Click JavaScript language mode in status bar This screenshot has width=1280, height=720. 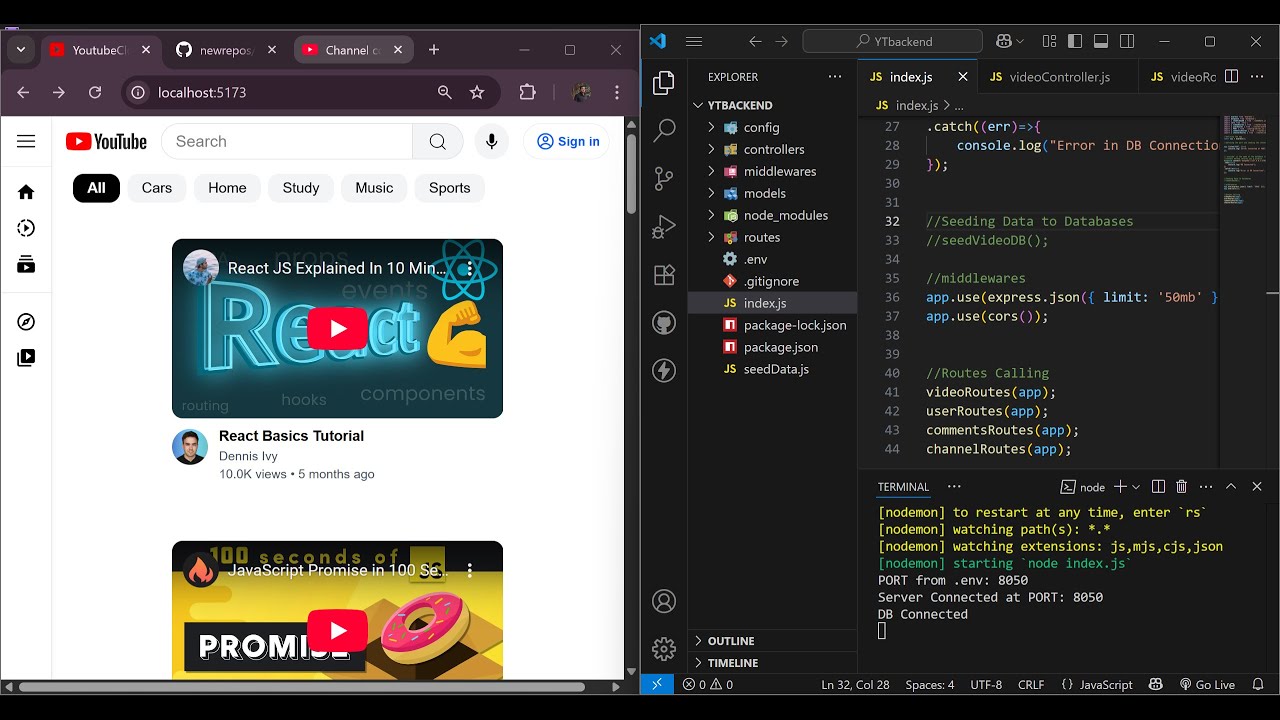pos(1104,685)
